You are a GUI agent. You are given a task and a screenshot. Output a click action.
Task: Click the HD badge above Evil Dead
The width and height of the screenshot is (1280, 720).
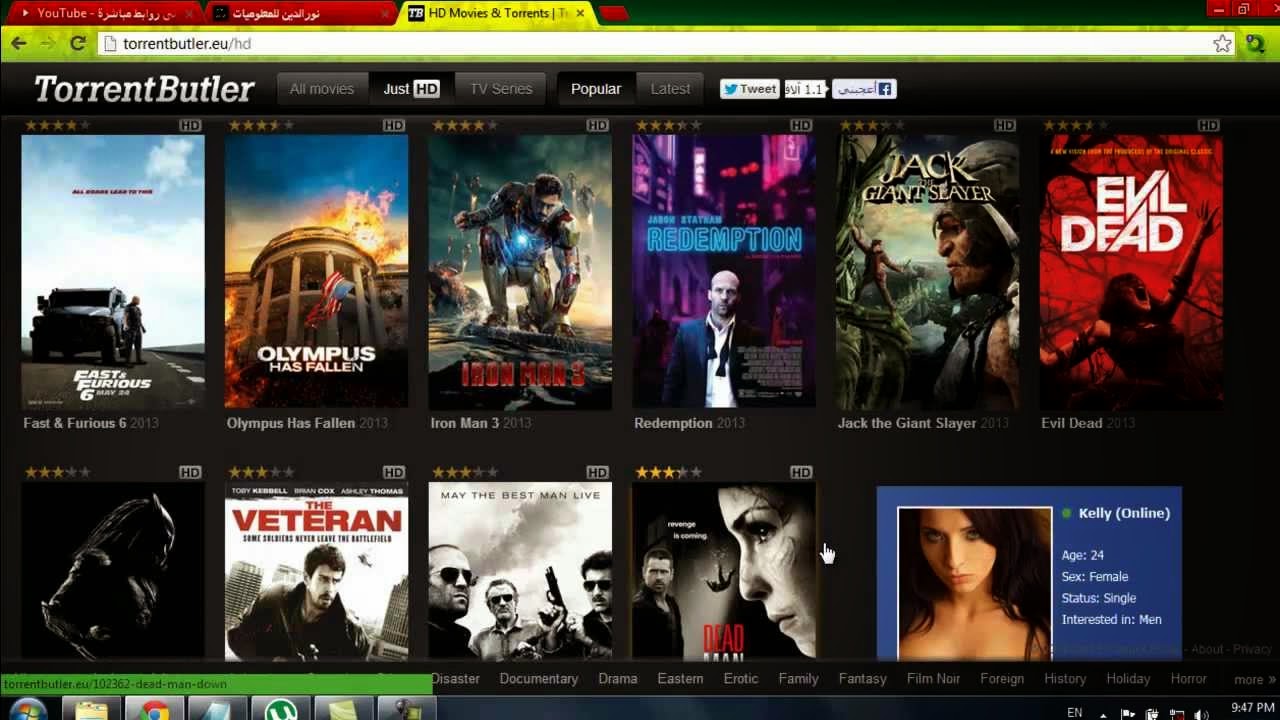[x=1209, y=125]
